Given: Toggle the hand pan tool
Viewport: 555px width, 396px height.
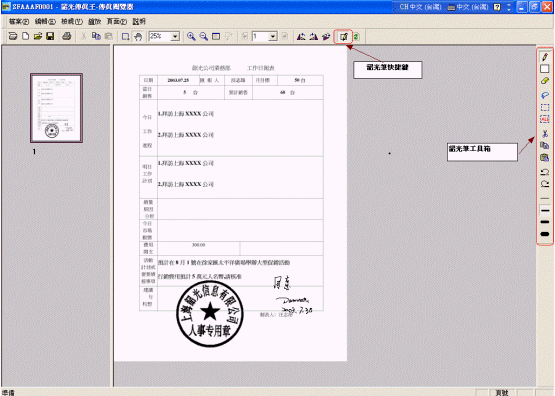Looking at the screenshot, I should tap(138, 36).
